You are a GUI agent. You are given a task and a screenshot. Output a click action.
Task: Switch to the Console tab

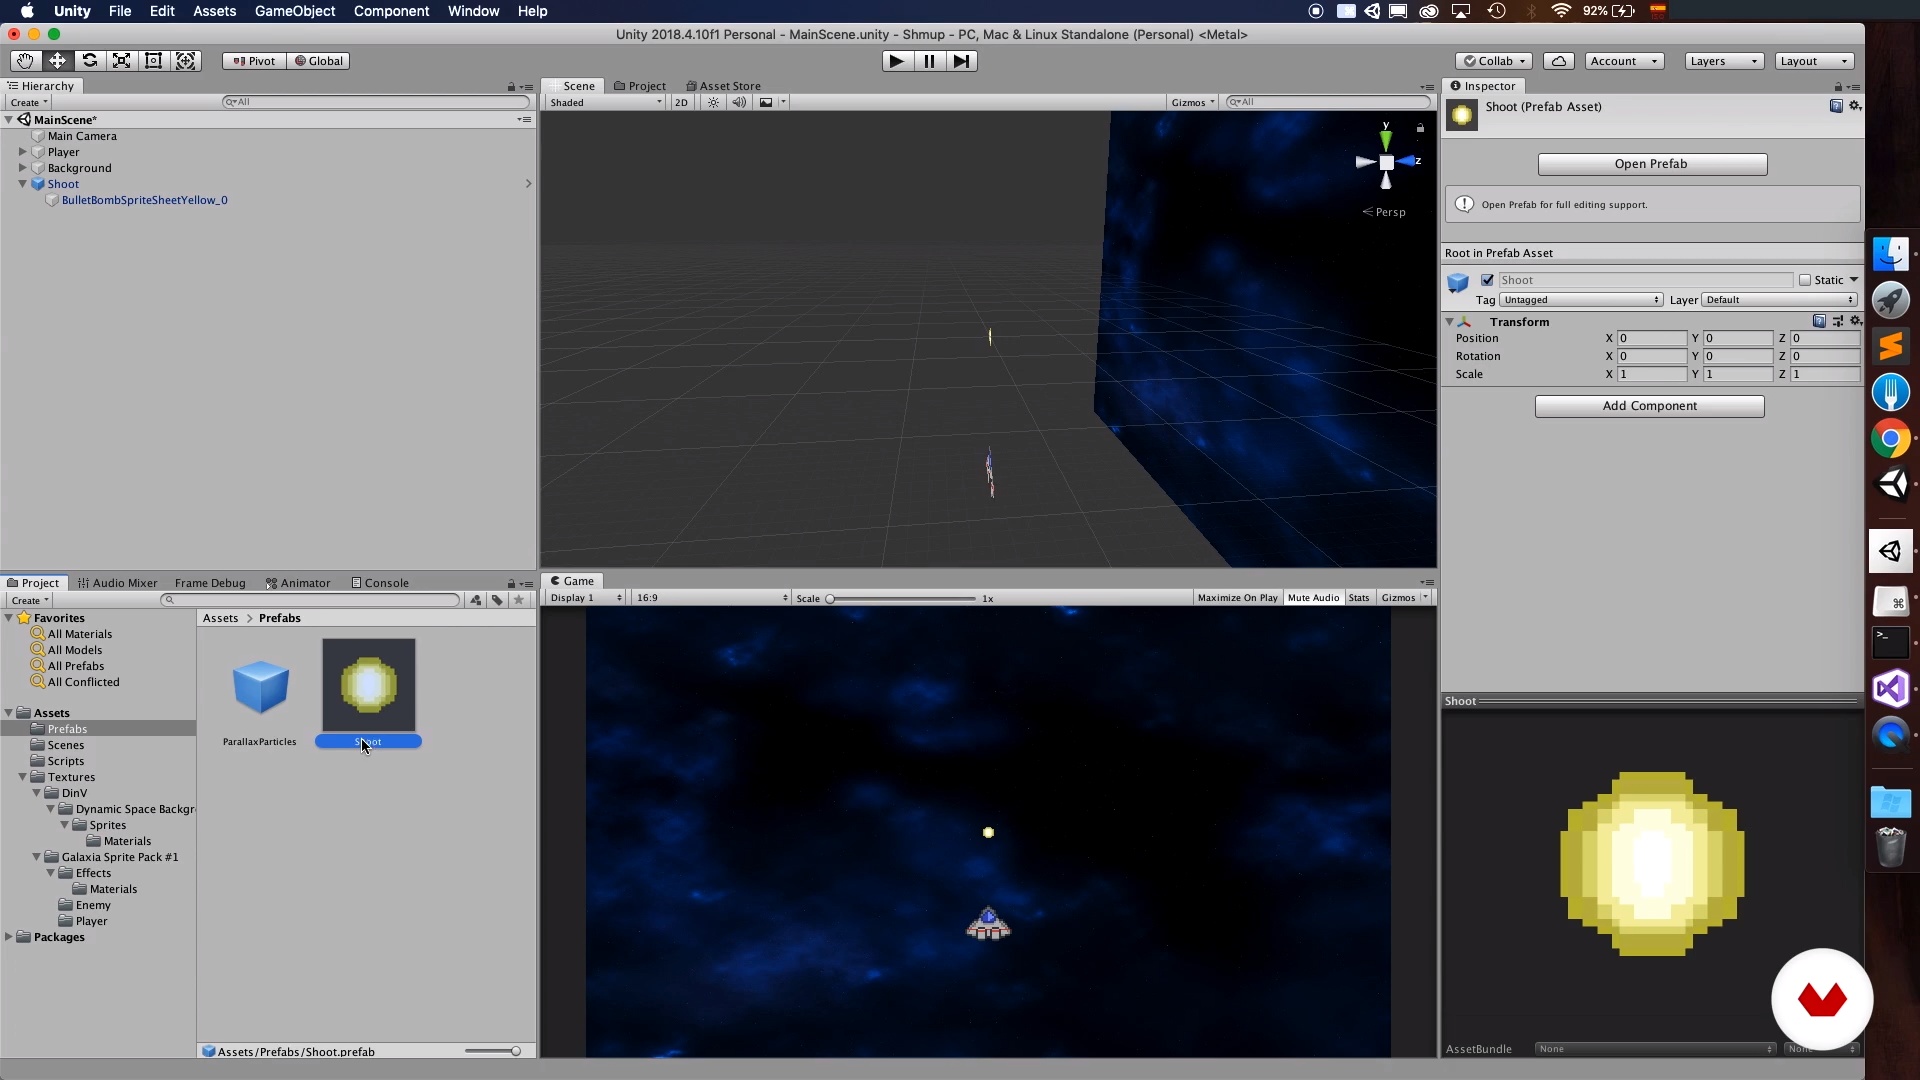click(380, 583)
